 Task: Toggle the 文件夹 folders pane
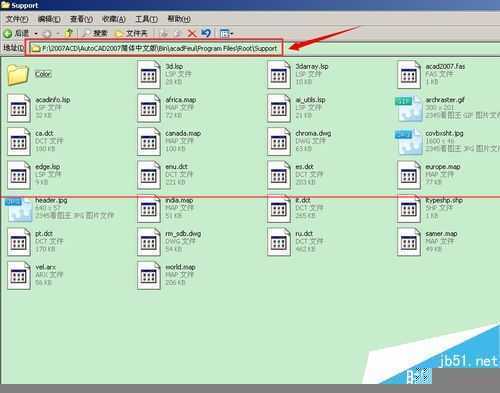pyautogui.click(x=131, y=33)
